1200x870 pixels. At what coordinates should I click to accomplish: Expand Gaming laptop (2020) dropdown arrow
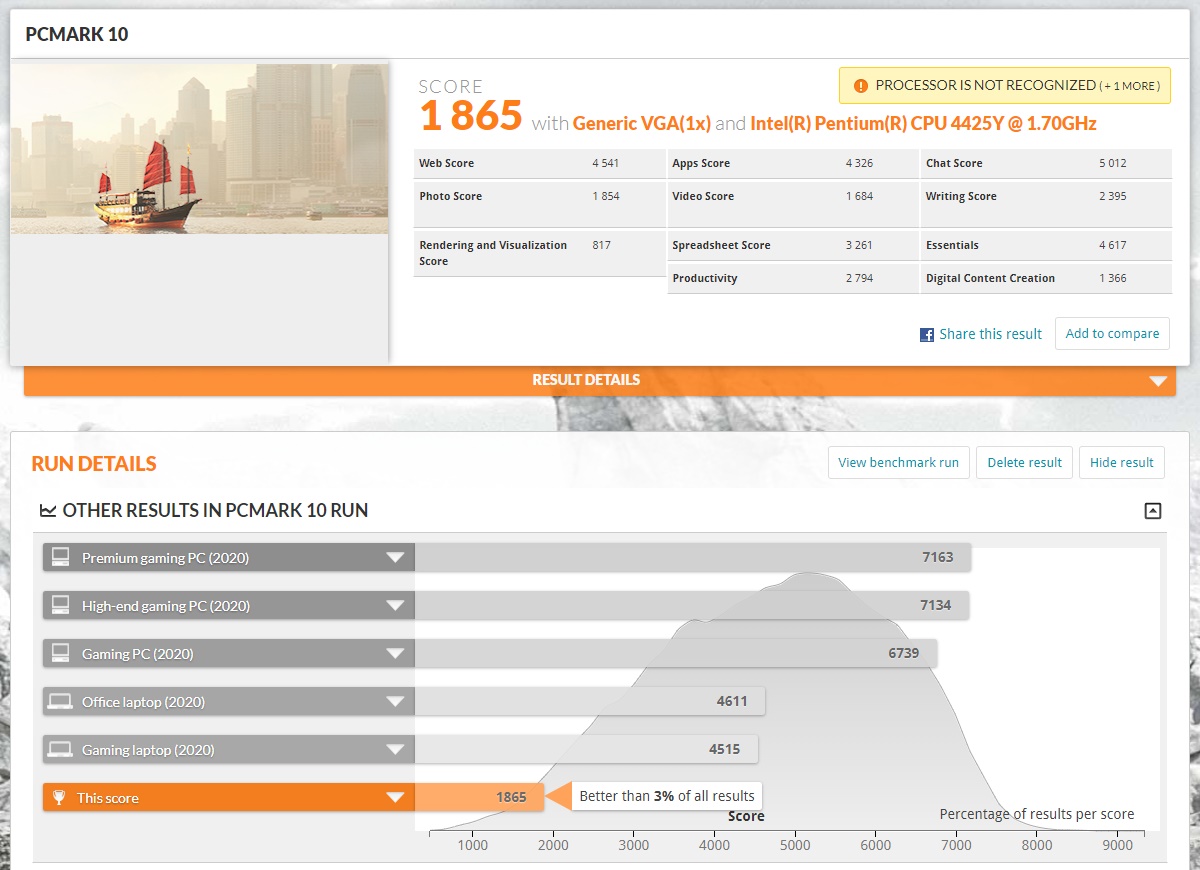[x=396, y=750]
